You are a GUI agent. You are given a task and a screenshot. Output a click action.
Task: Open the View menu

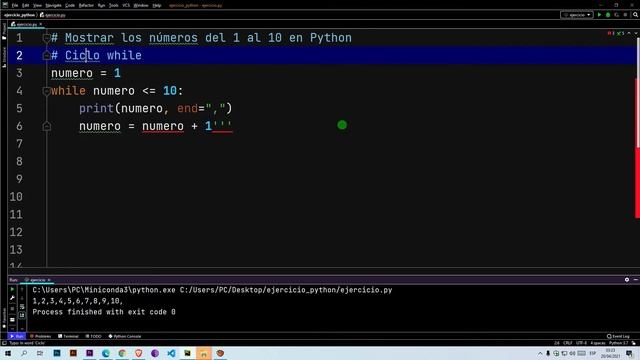(37, 5)
